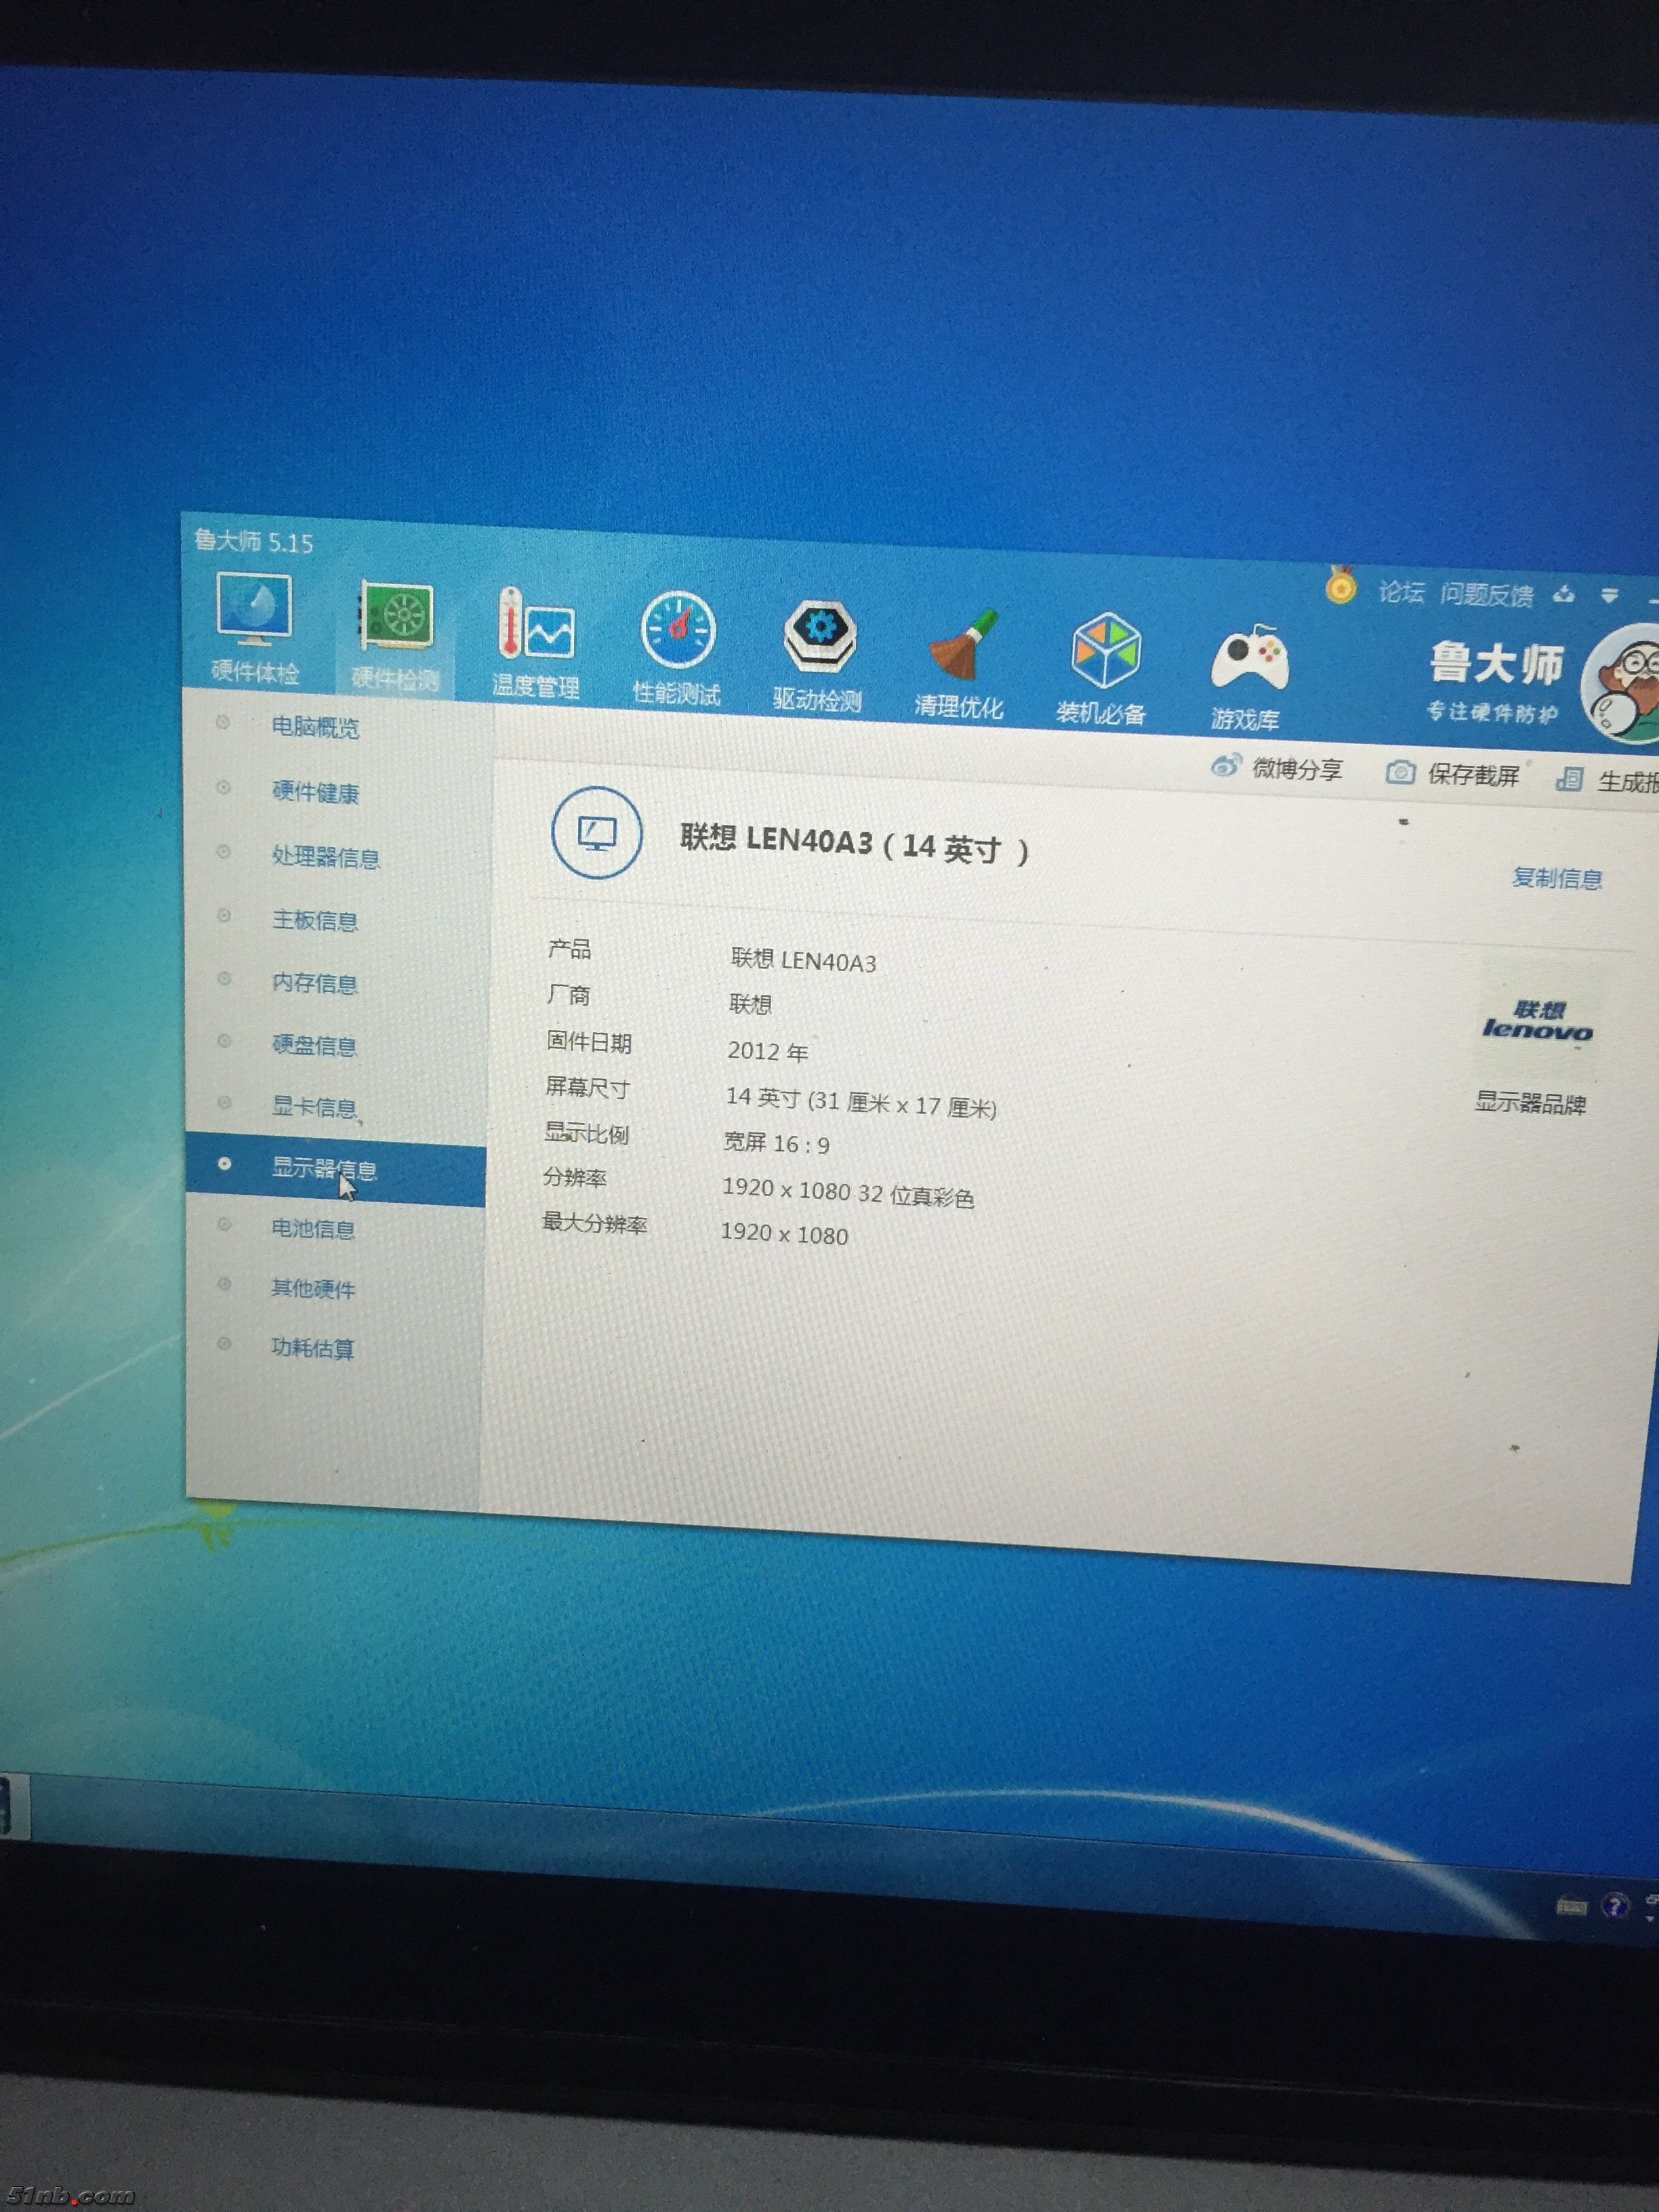Select 处理器信息 in sidebar

pos(326,857)
